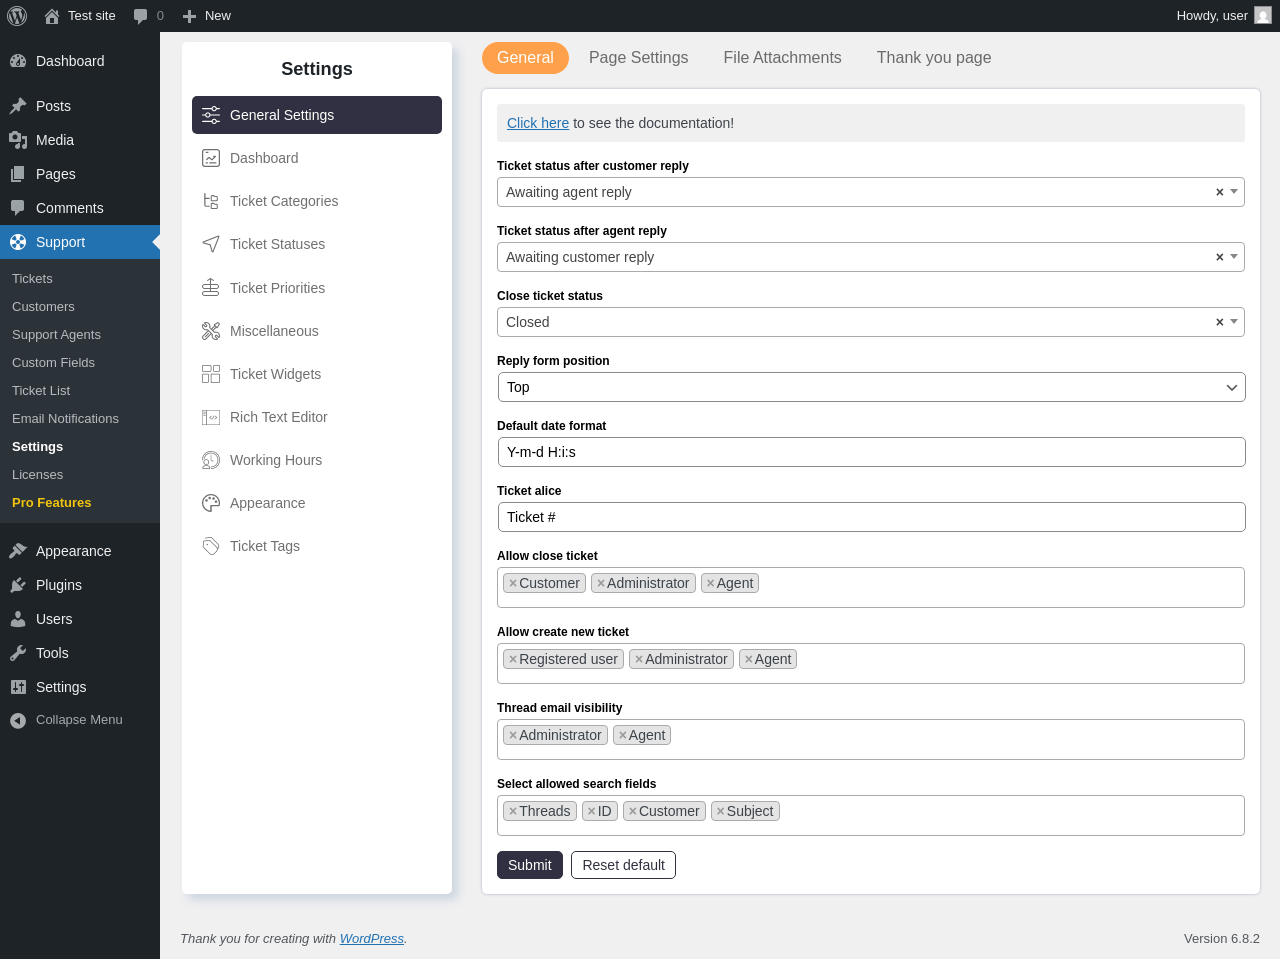Remove Administrator from Allow close ticket
The image size is (1280, 959).
pyautogui.click(x=601, y=583)
